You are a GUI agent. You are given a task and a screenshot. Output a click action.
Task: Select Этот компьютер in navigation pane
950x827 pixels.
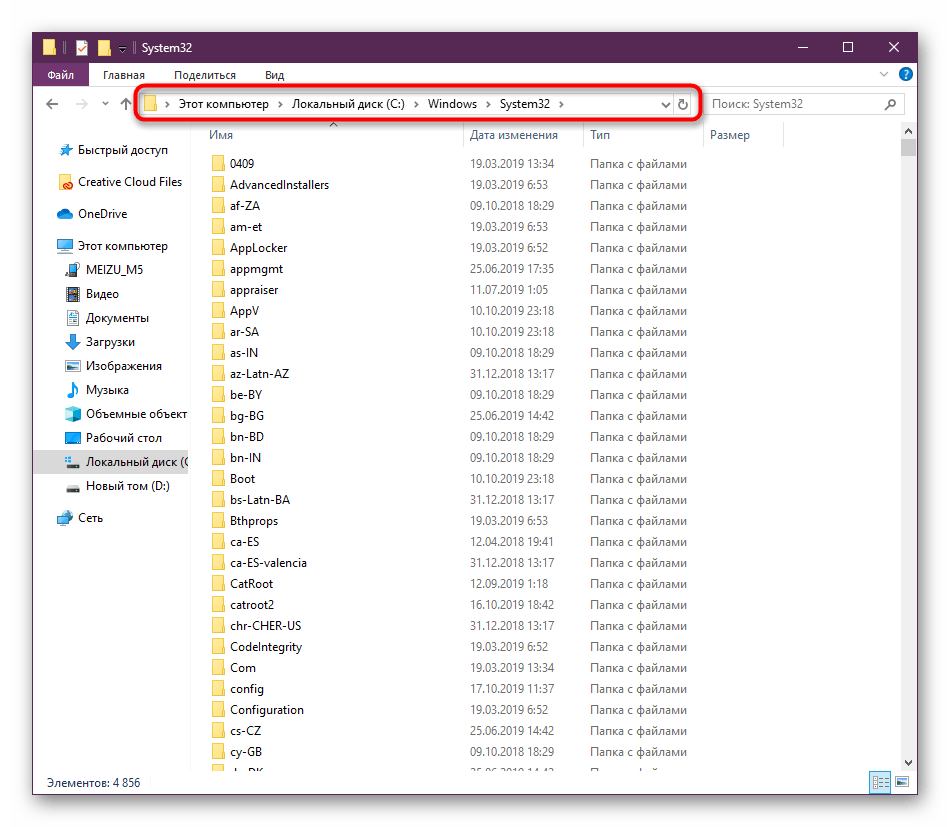tap(113, 246)
